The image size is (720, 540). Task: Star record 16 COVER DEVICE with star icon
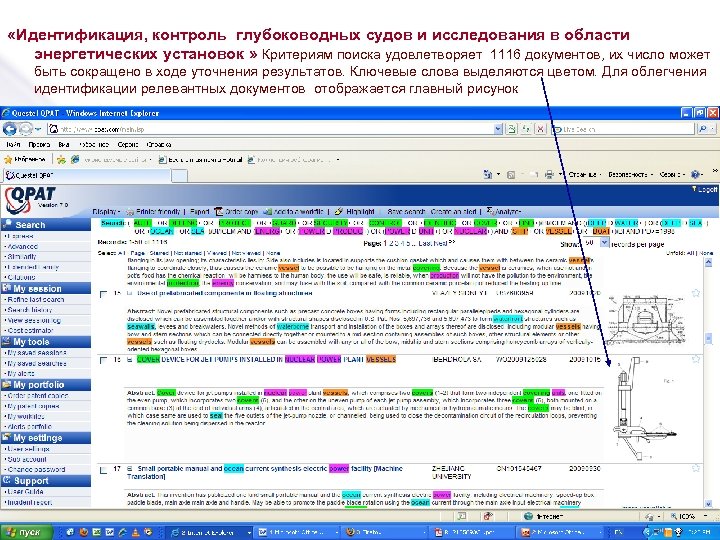click(696, 359)
